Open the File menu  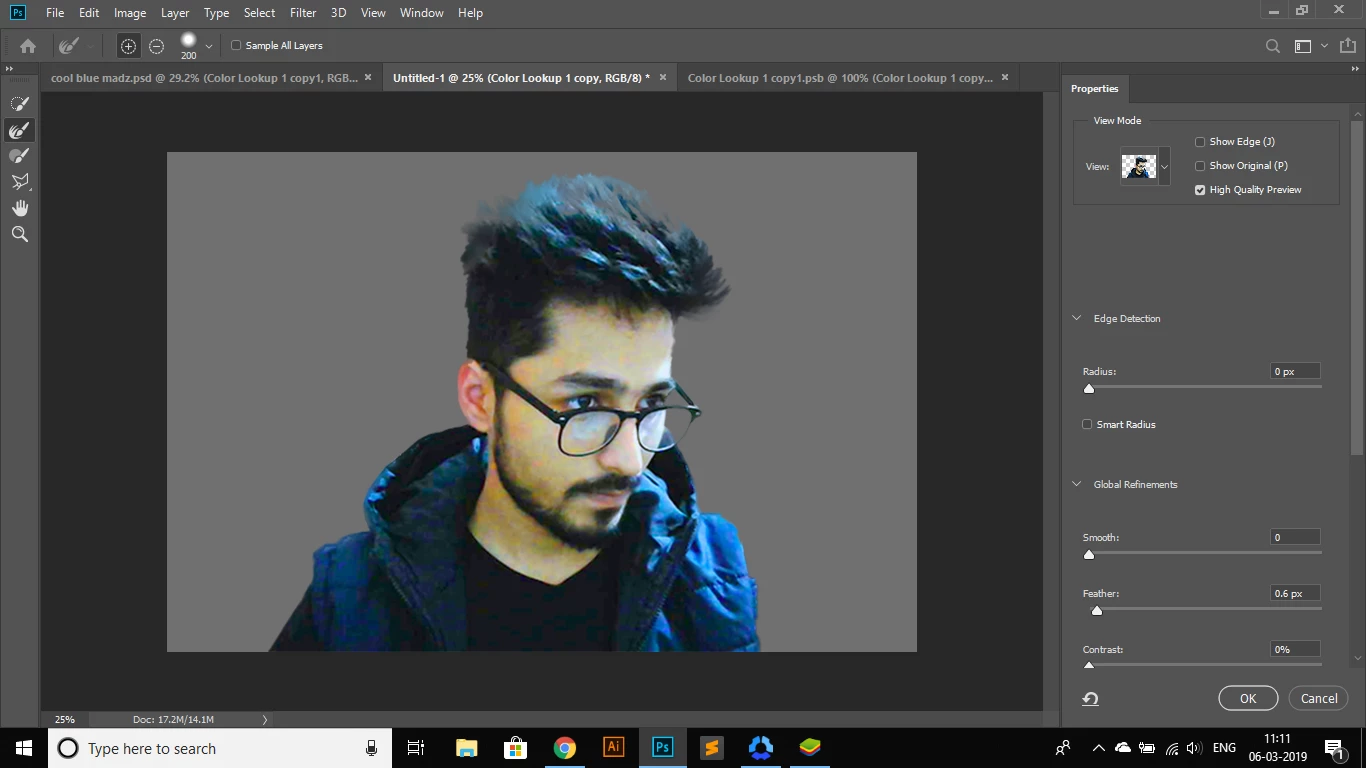55,12
